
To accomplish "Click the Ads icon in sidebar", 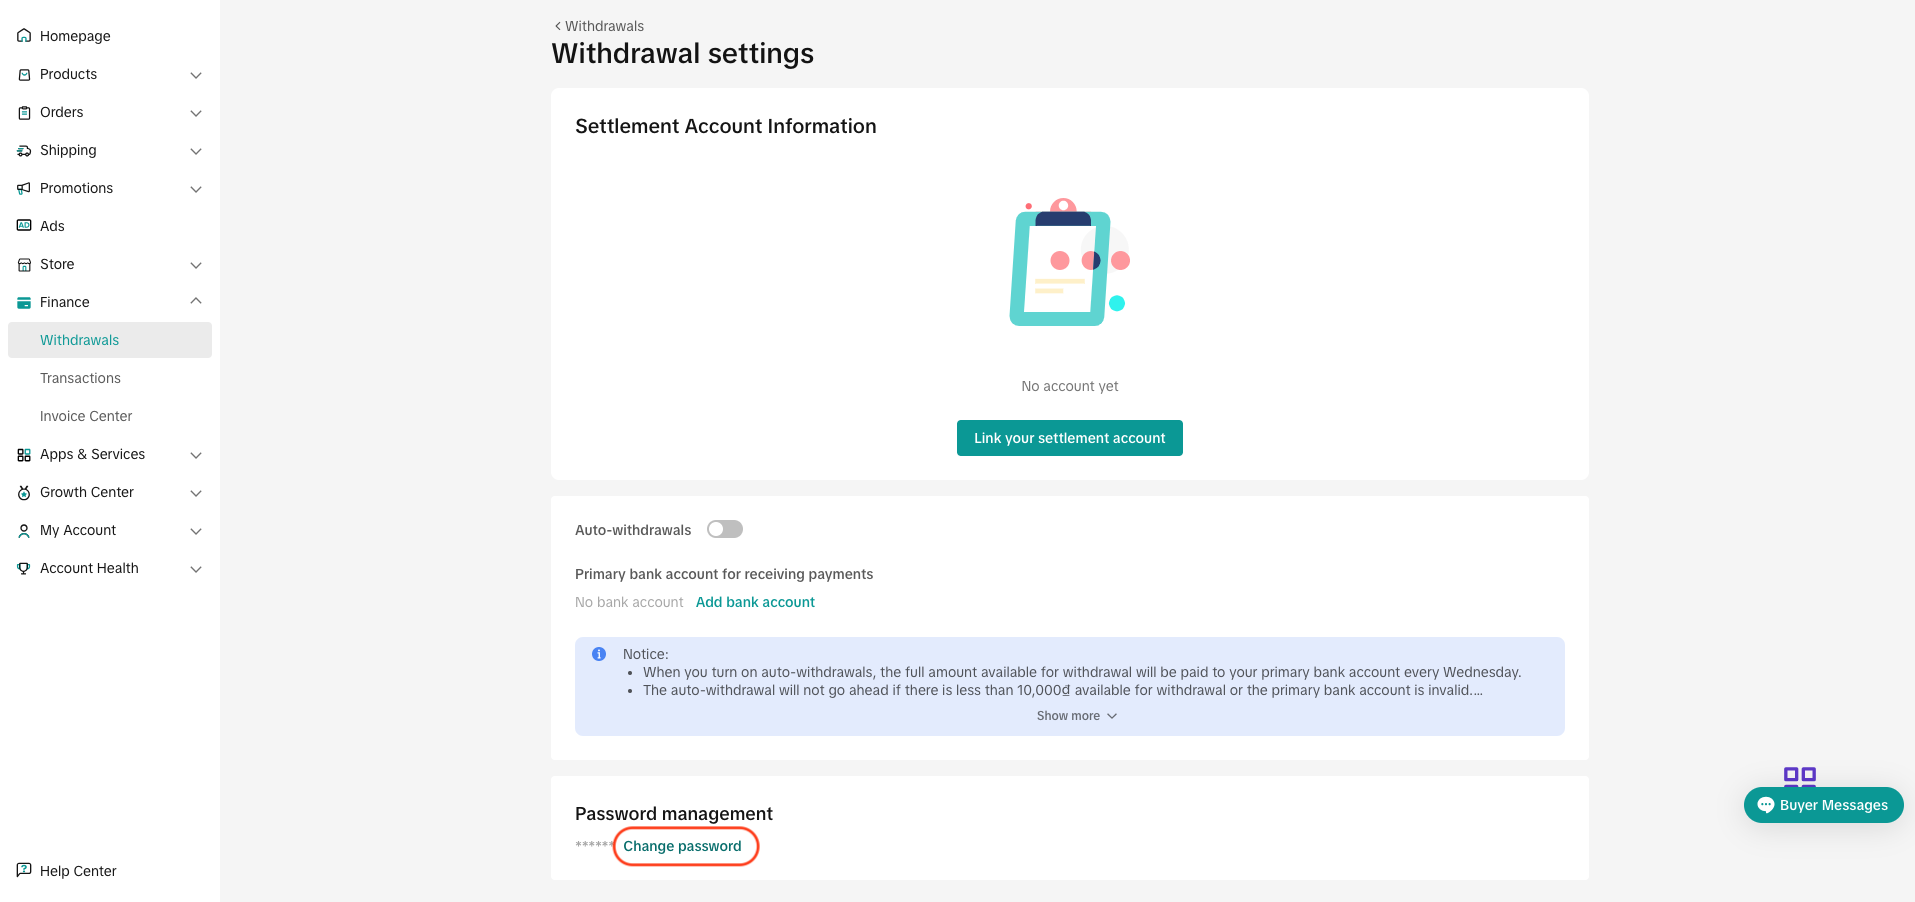I will (x=24, y=226).
